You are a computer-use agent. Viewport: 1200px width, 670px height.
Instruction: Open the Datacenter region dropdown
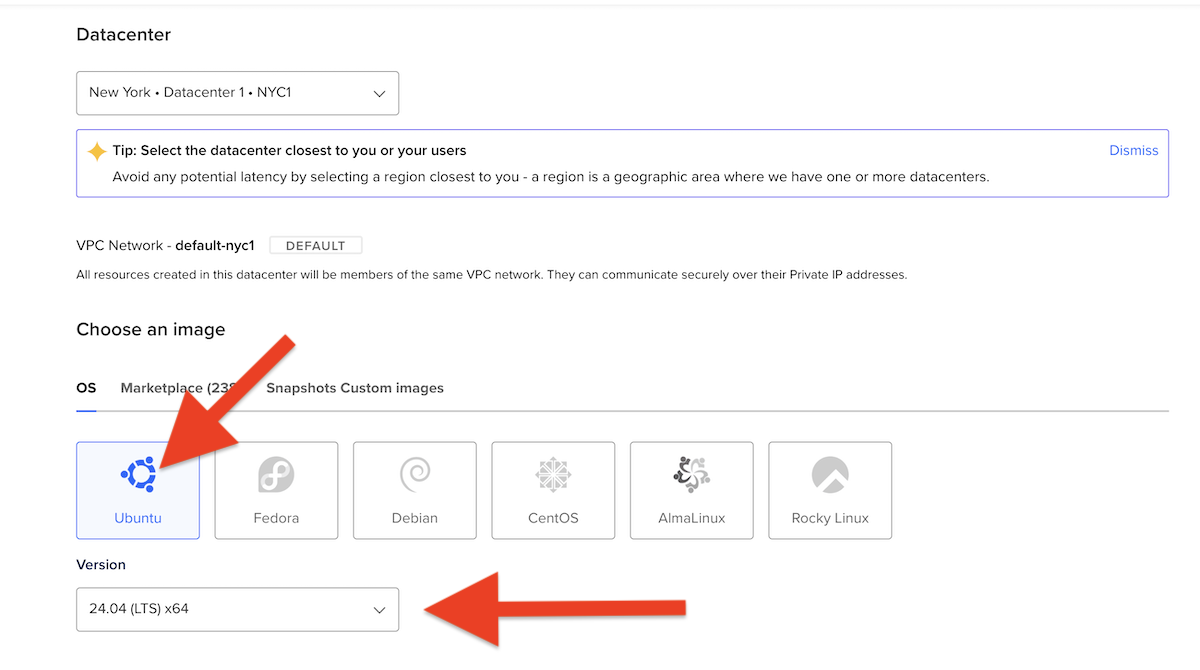tap(237, 93)
